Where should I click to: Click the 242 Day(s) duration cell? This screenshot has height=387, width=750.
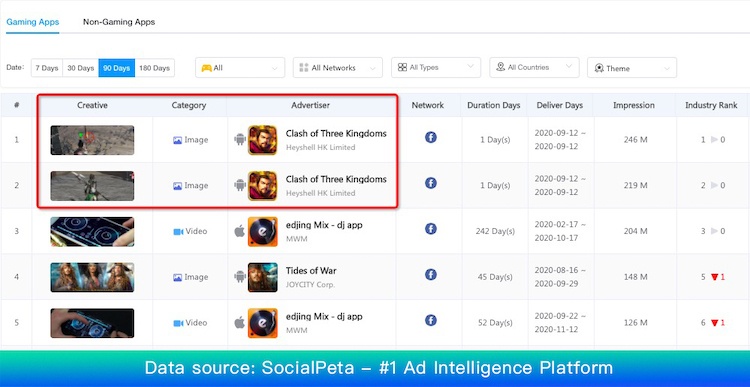click(x=495, y=231)
